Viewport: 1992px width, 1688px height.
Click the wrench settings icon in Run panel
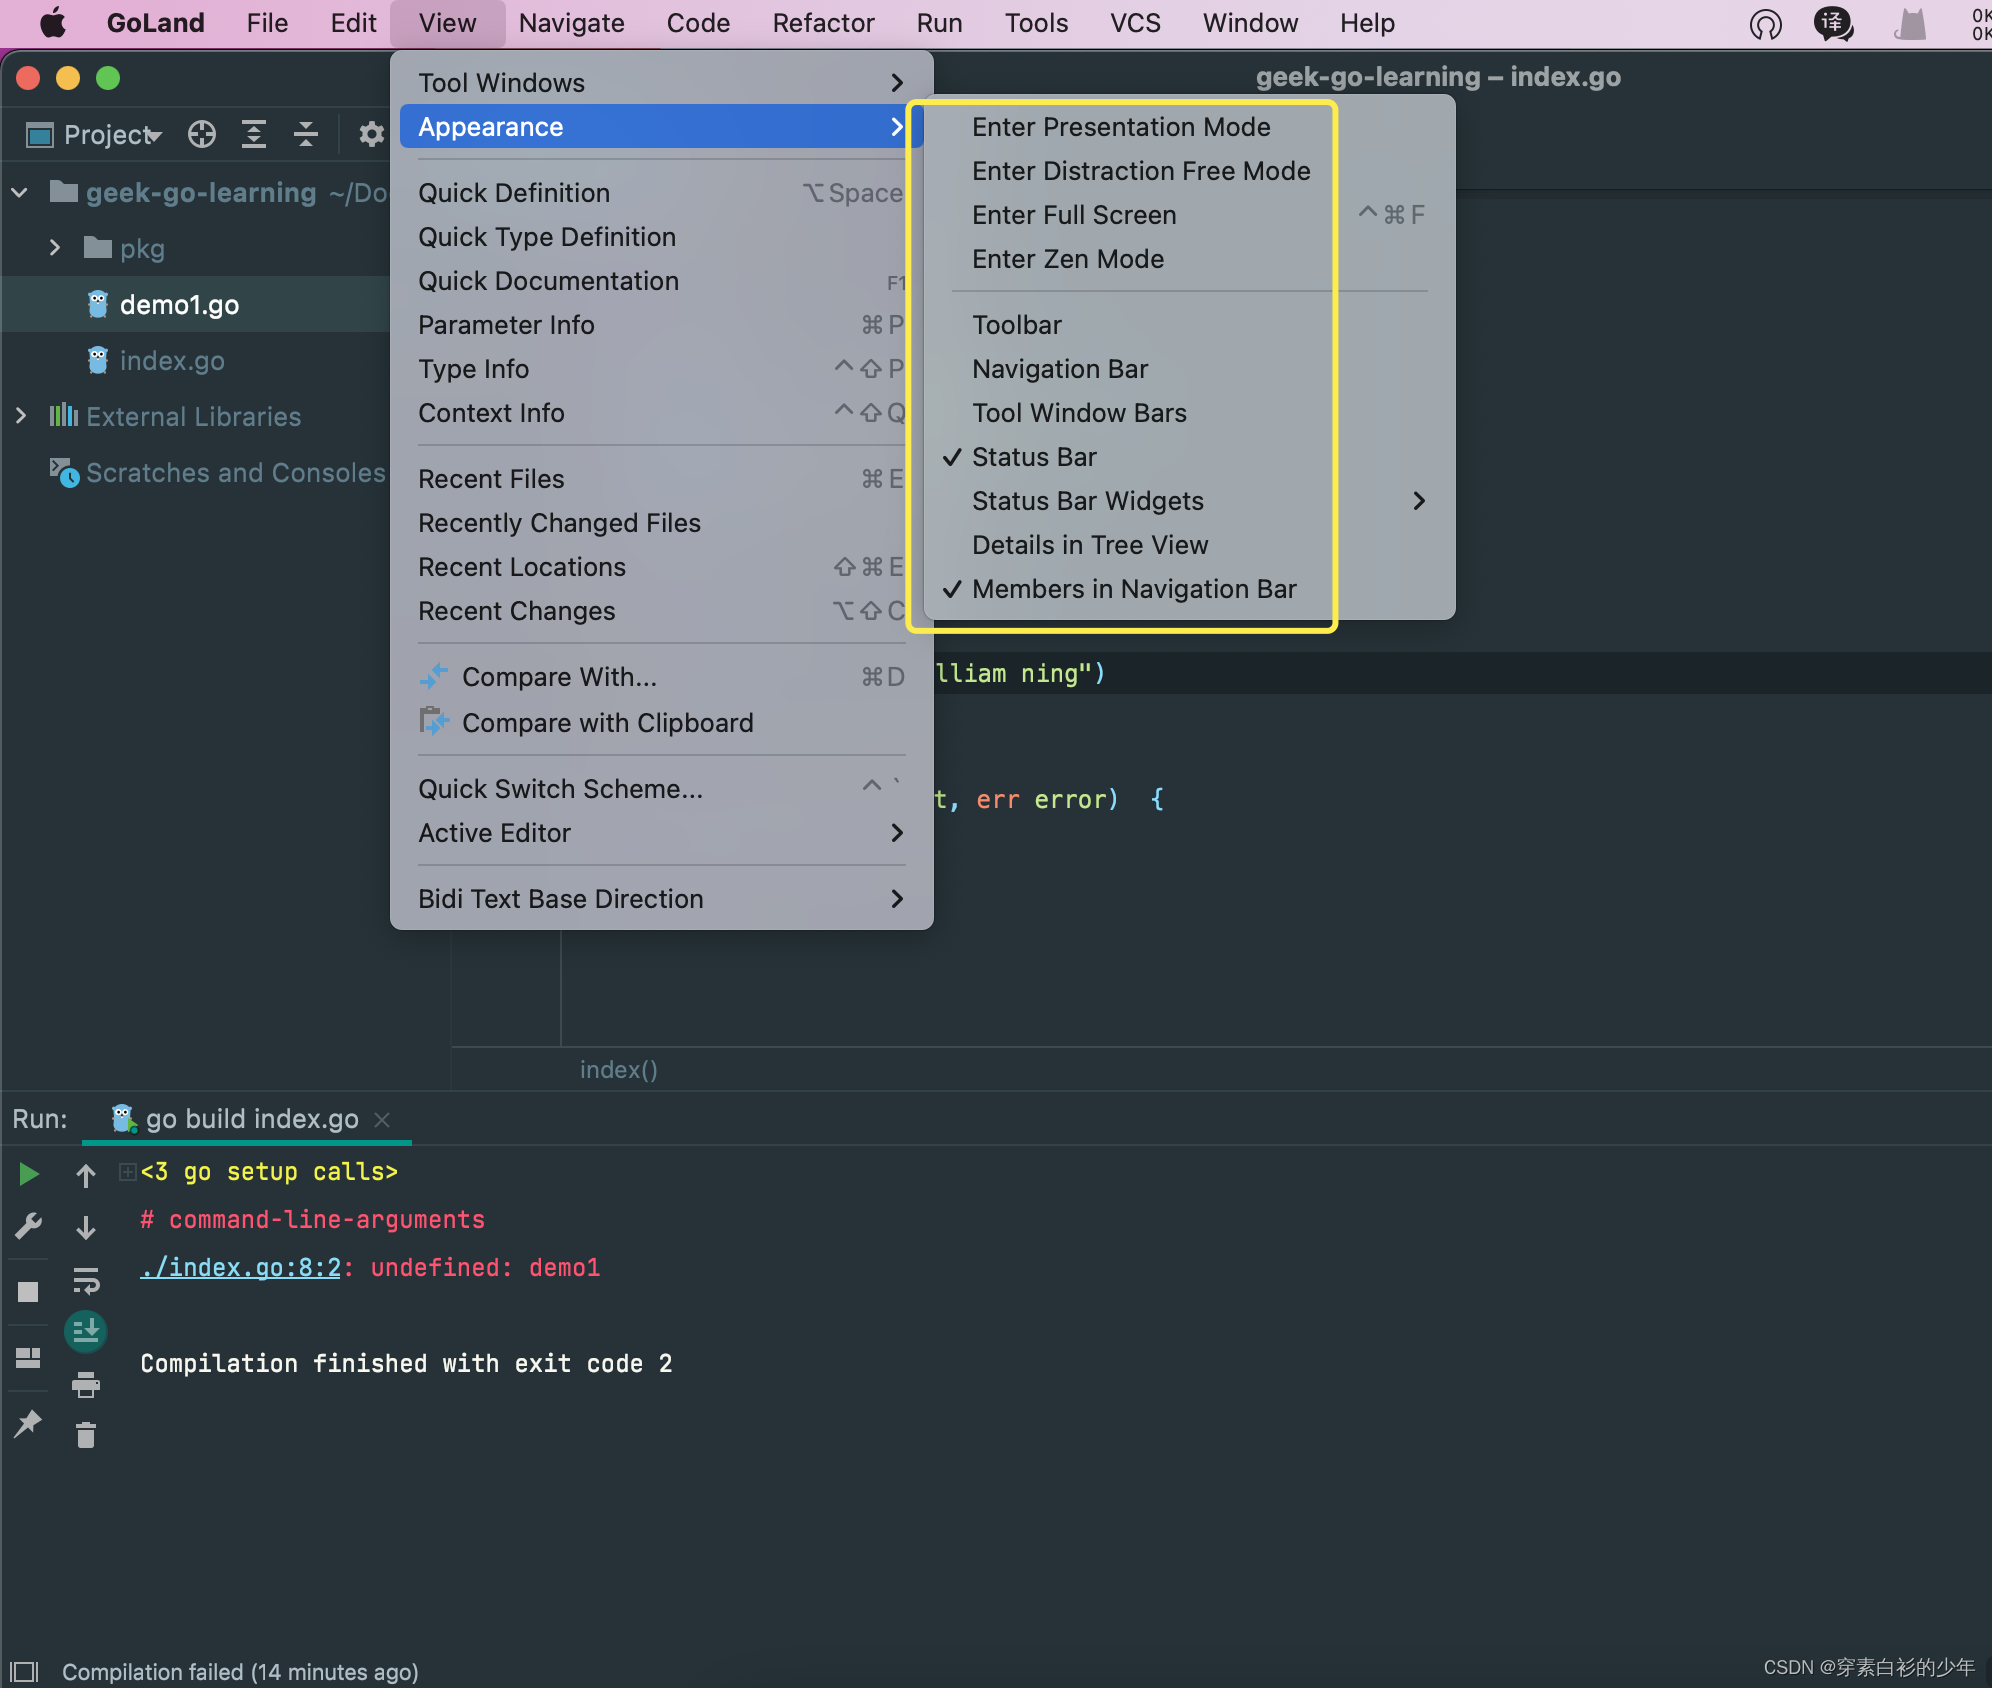29,1226
